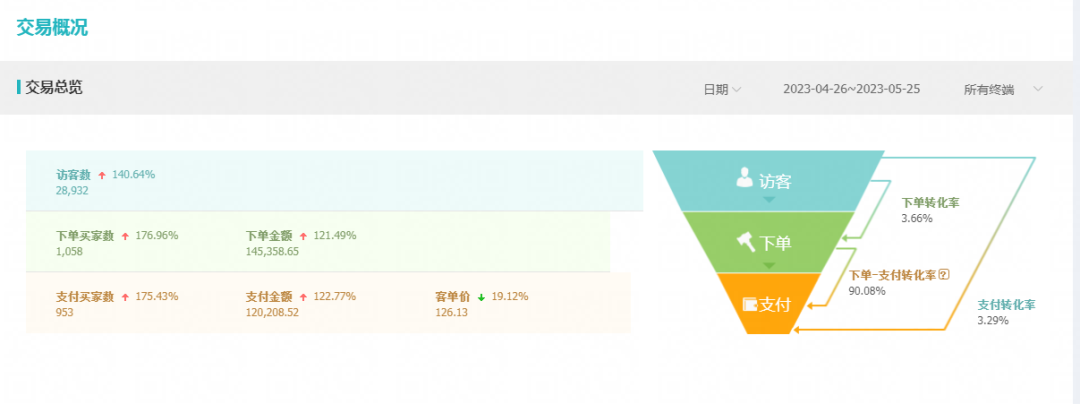Image resolution: width=1080 pixels, height=404 pixels.
Task: Select the 客单价 metric
Action: point(453,297)
